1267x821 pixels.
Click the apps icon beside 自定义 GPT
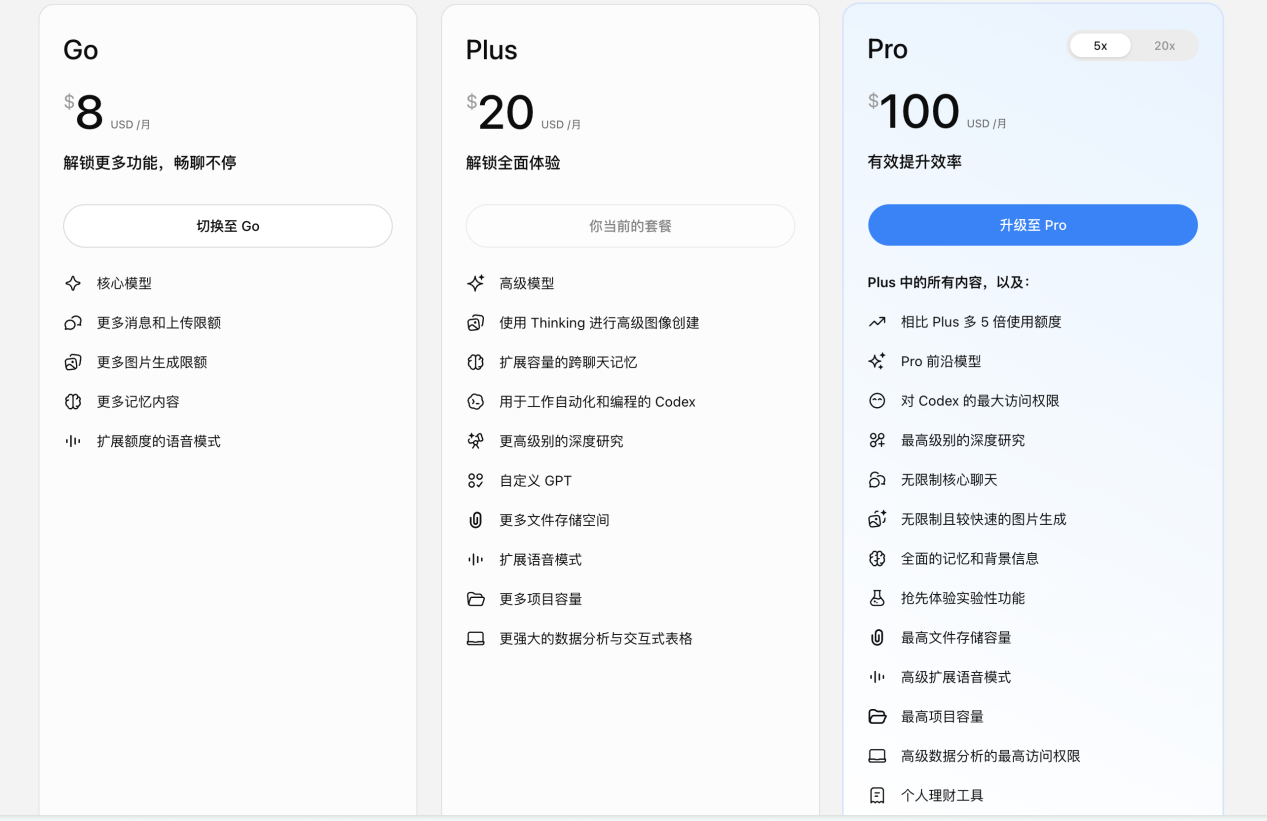tap(476, 481)
